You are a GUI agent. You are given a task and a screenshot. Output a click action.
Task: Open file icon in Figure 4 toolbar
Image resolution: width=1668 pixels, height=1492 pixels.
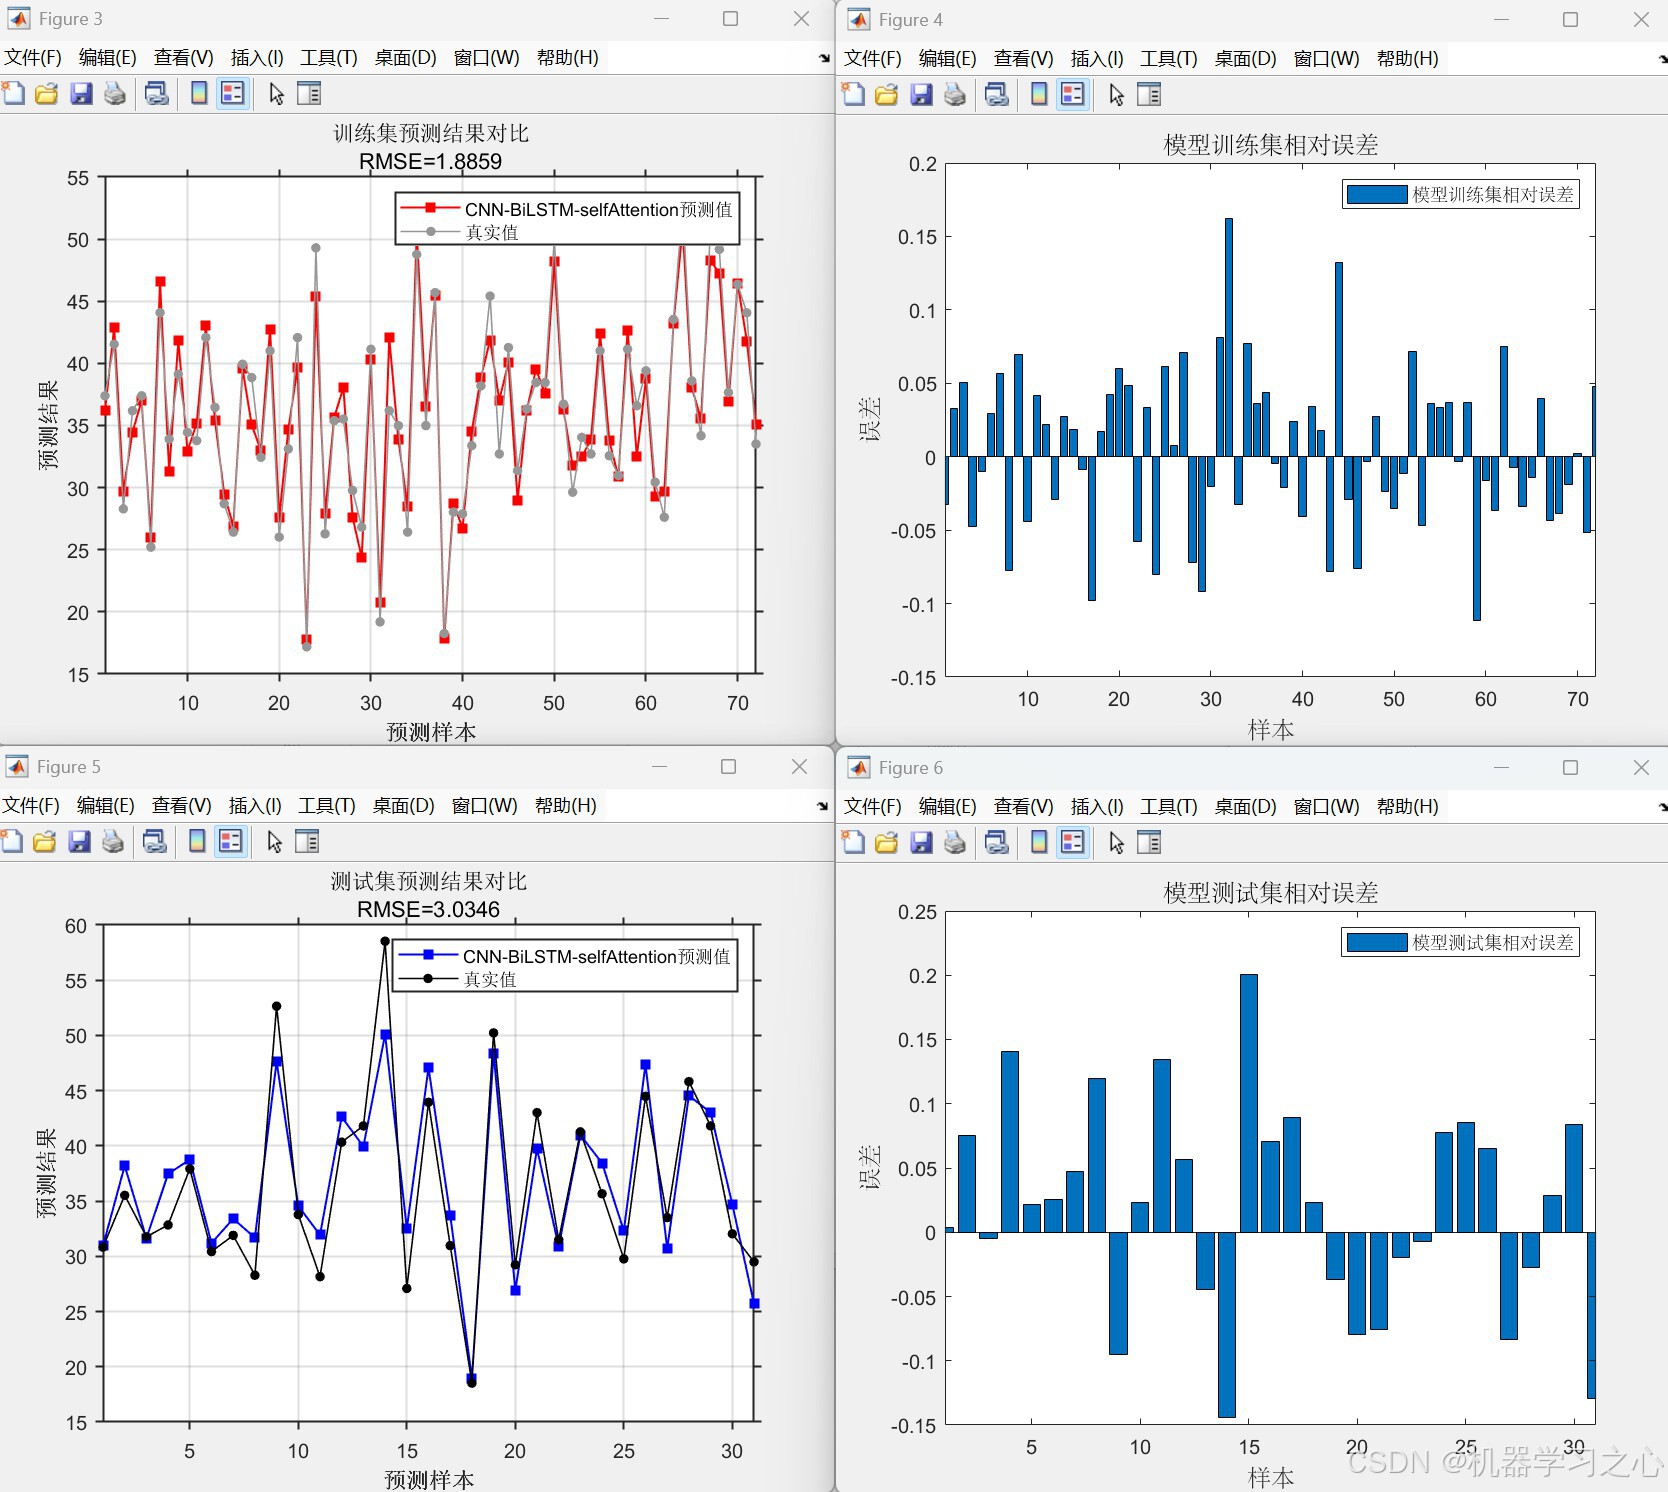(x=886, y=95)
